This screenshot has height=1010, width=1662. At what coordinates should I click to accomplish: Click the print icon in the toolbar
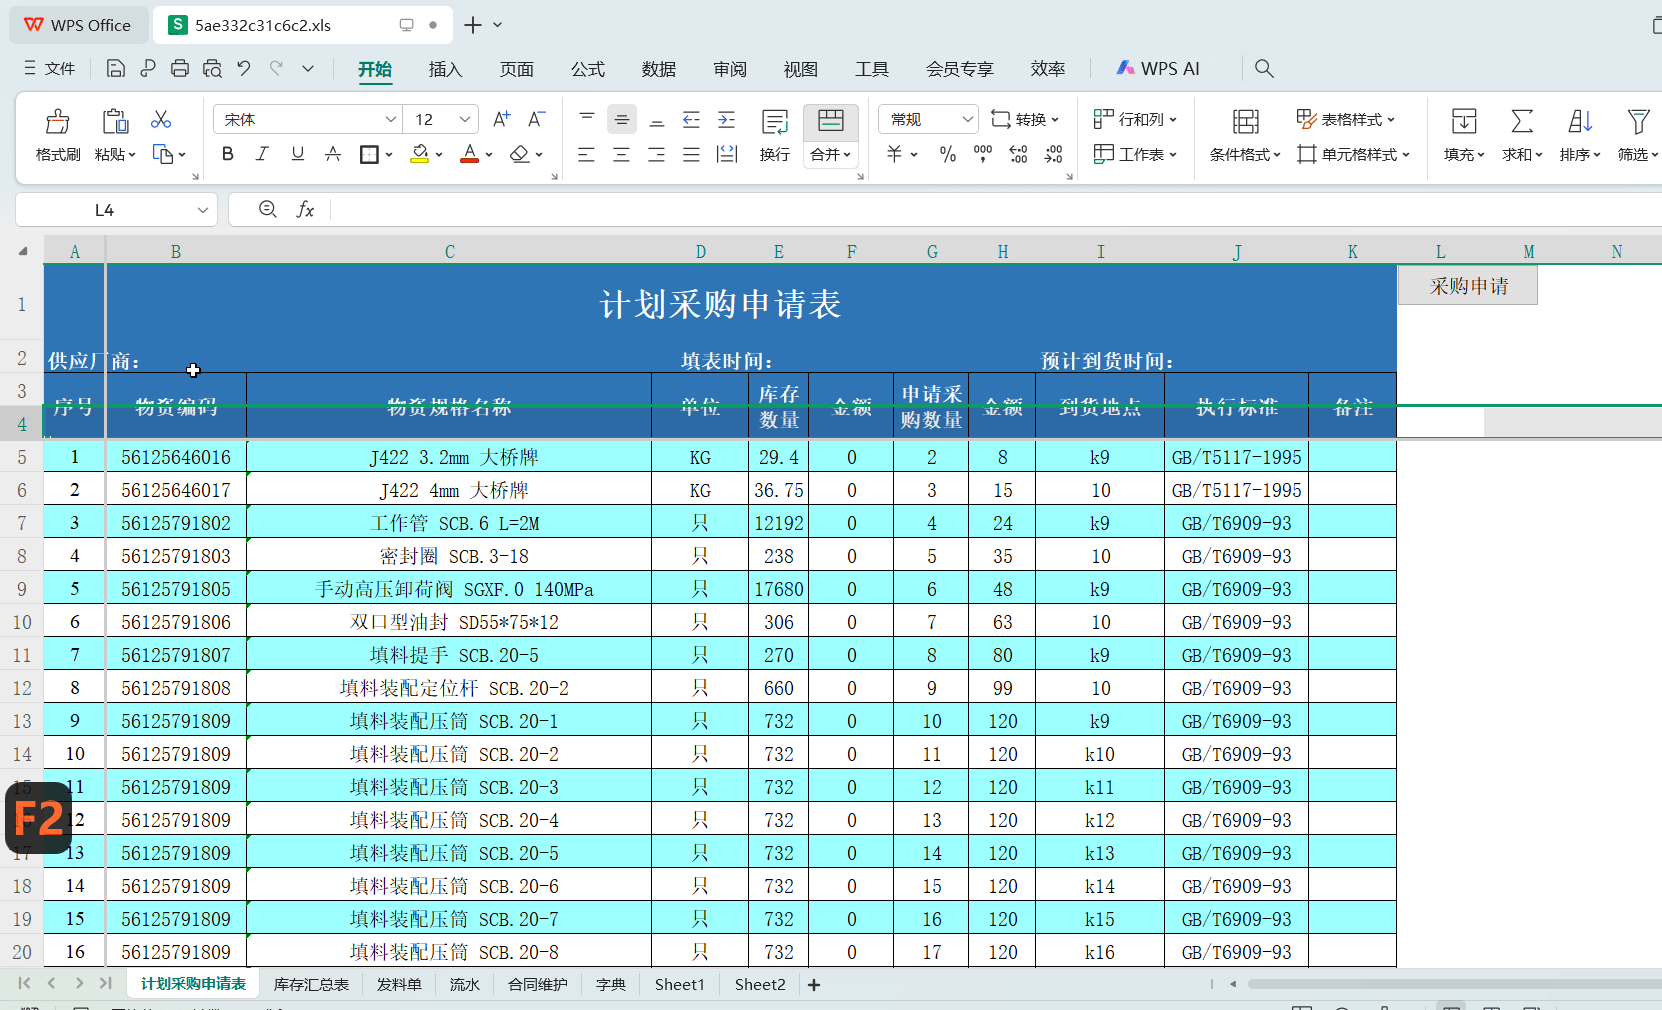click(x=179, y=68)
